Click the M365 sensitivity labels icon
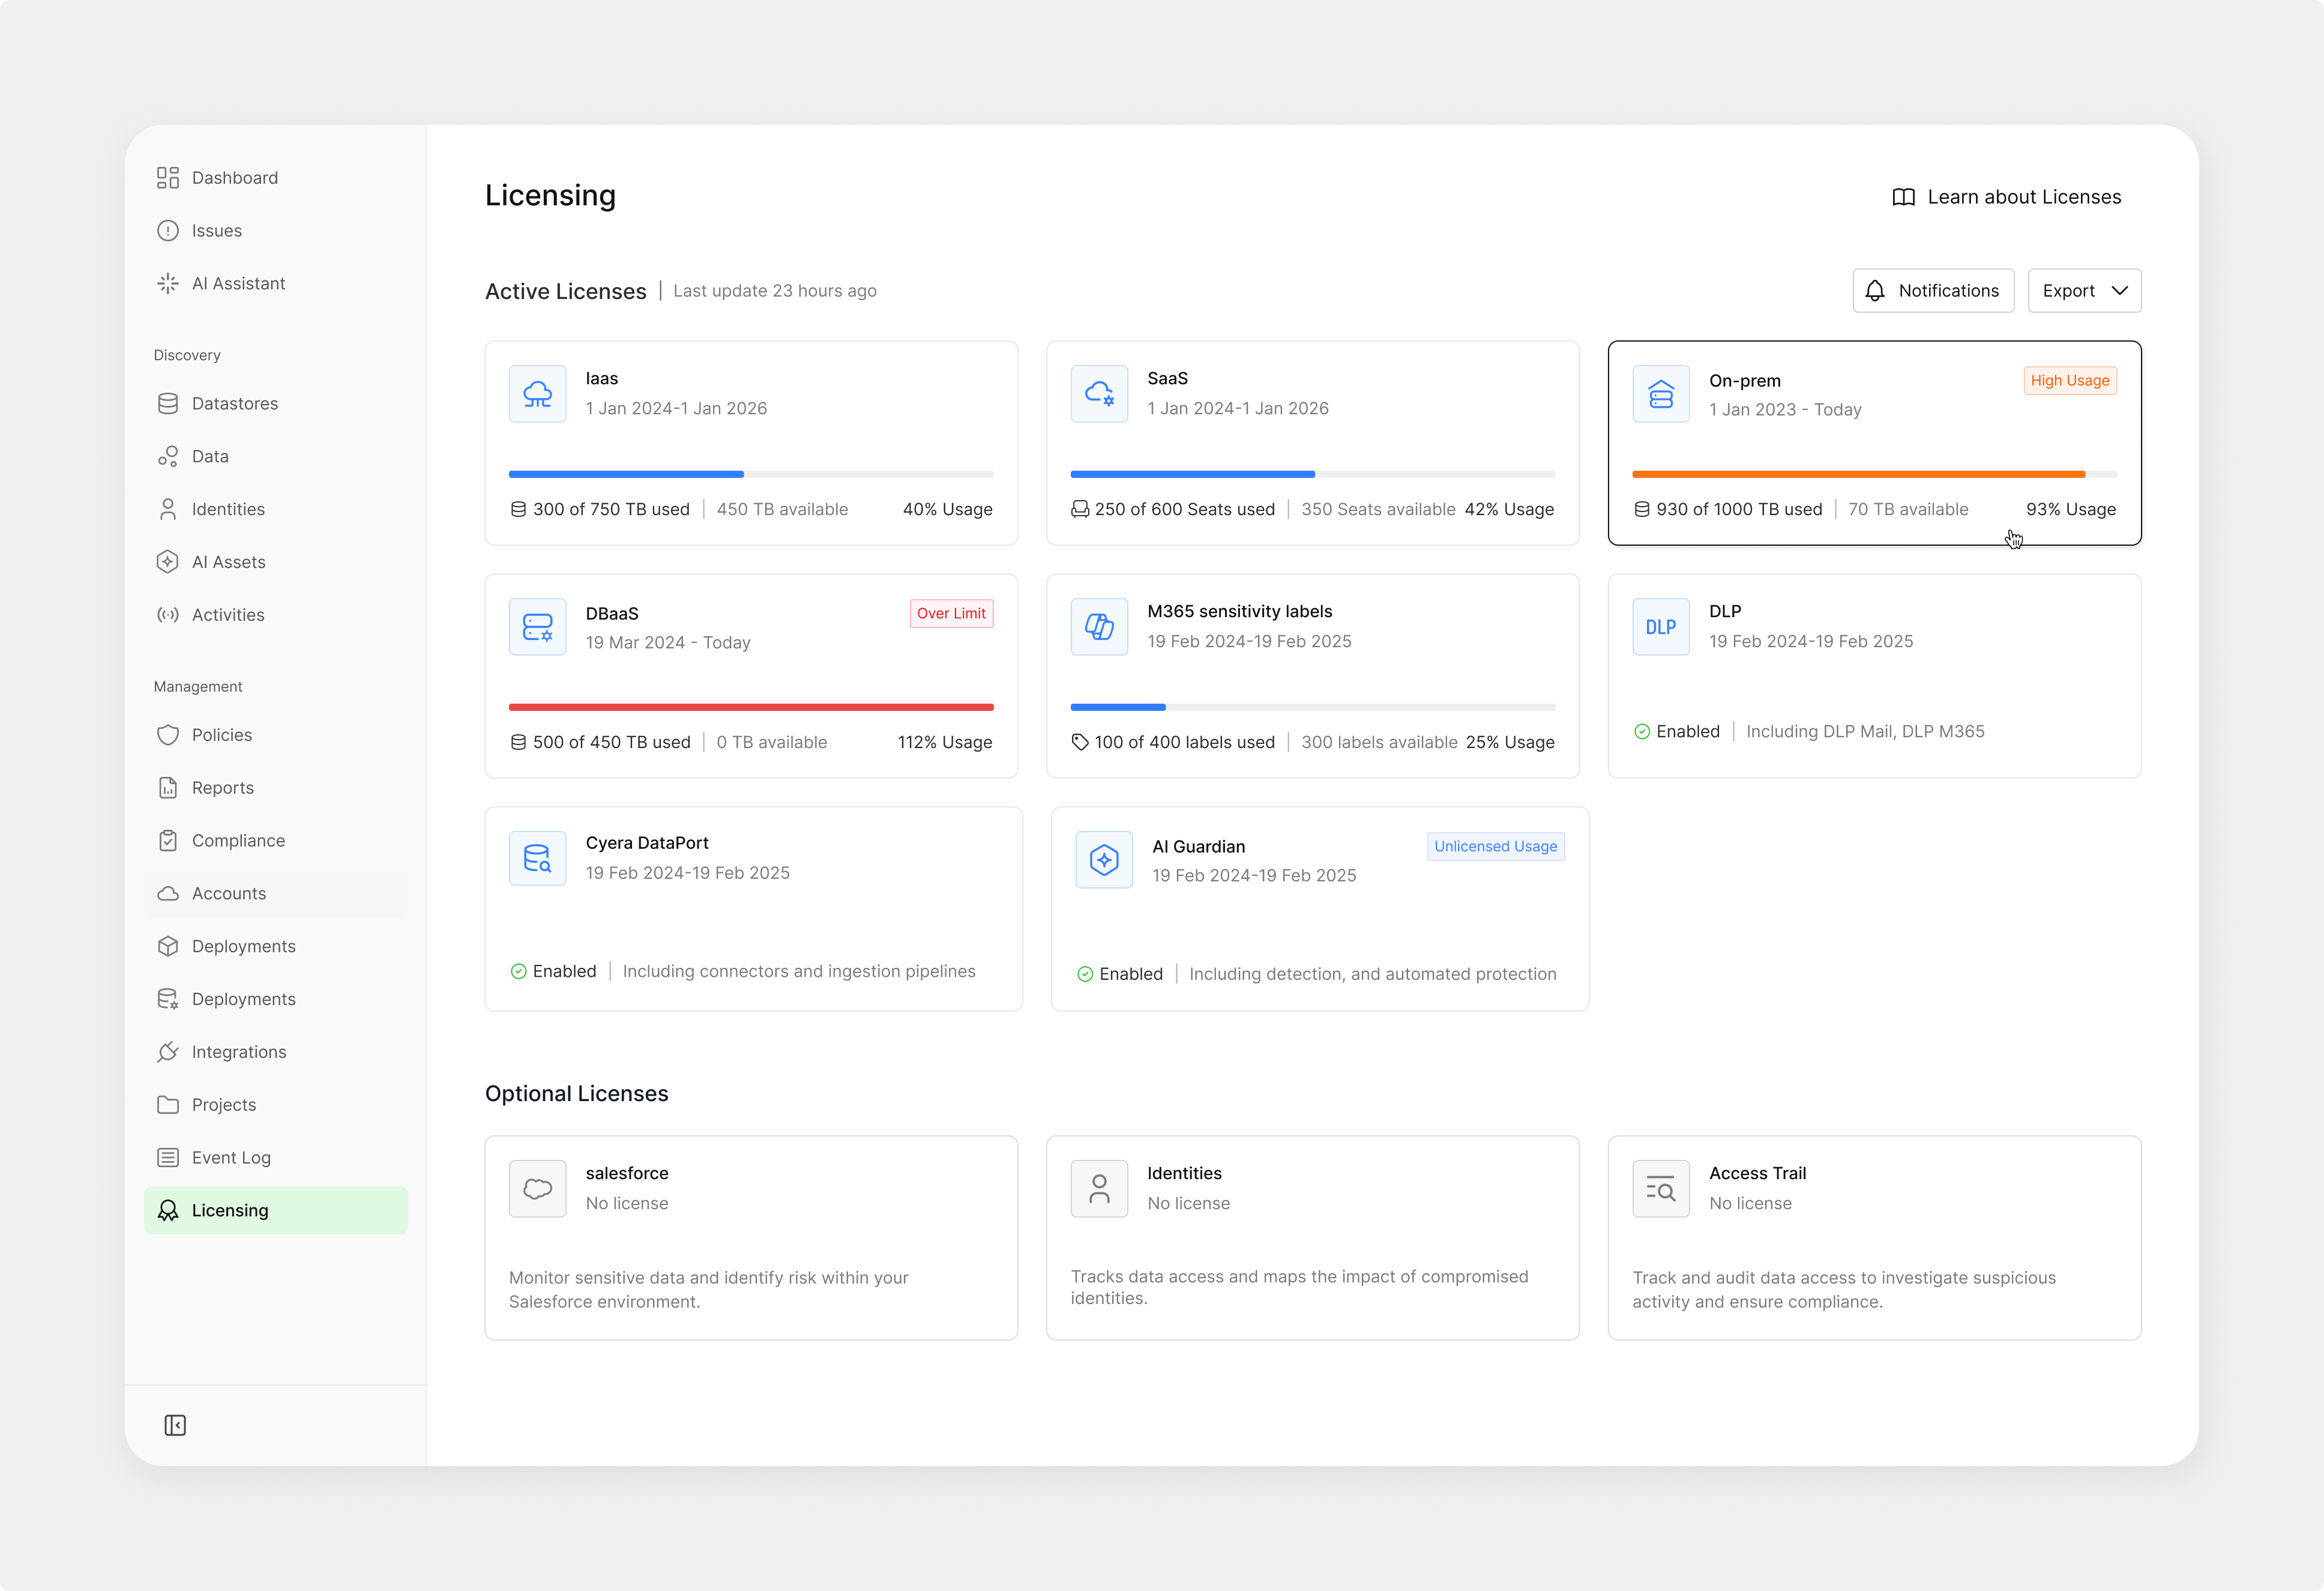The image size is (2324, 1591). point(1099,627)
